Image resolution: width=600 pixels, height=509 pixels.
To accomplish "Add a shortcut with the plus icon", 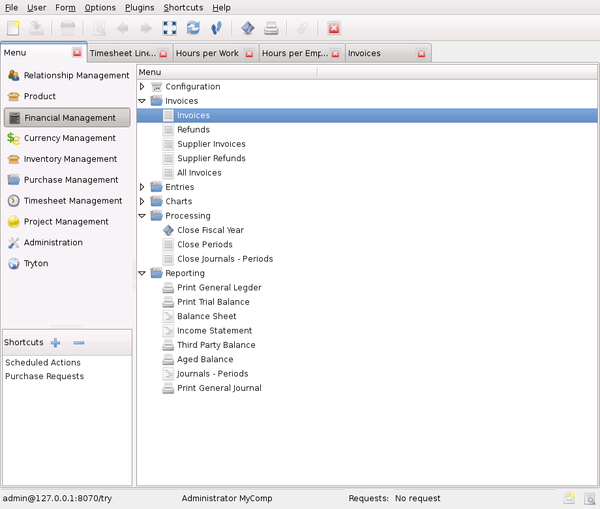I will pyautogui.click(x=55, y=343).
